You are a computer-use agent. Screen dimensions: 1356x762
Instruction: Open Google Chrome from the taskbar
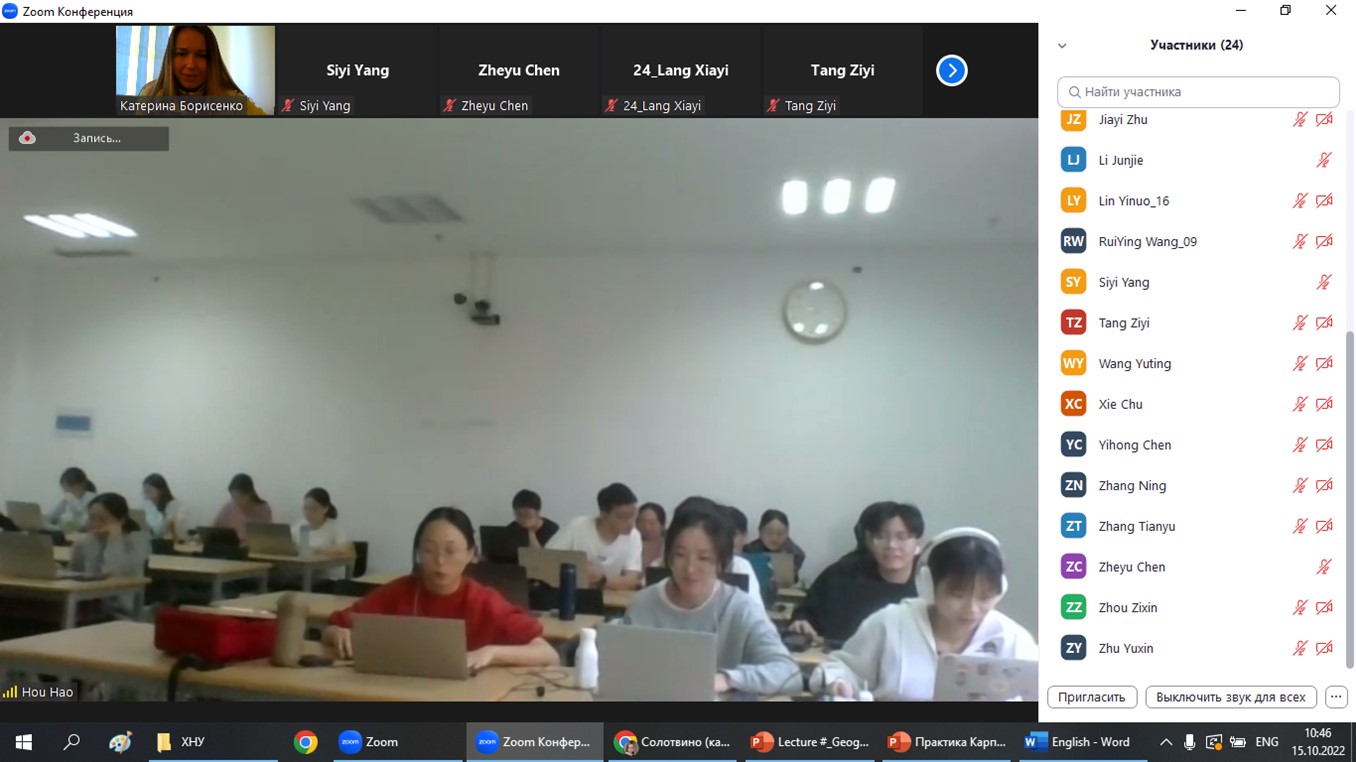pos(306,742)
